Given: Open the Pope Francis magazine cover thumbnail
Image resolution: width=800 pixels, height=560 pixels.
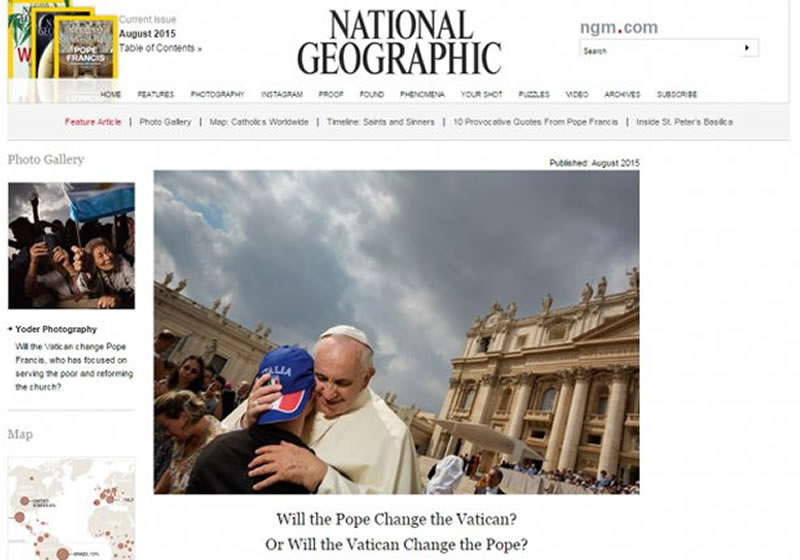Looking at the screenshot, I should click(86, 47).
